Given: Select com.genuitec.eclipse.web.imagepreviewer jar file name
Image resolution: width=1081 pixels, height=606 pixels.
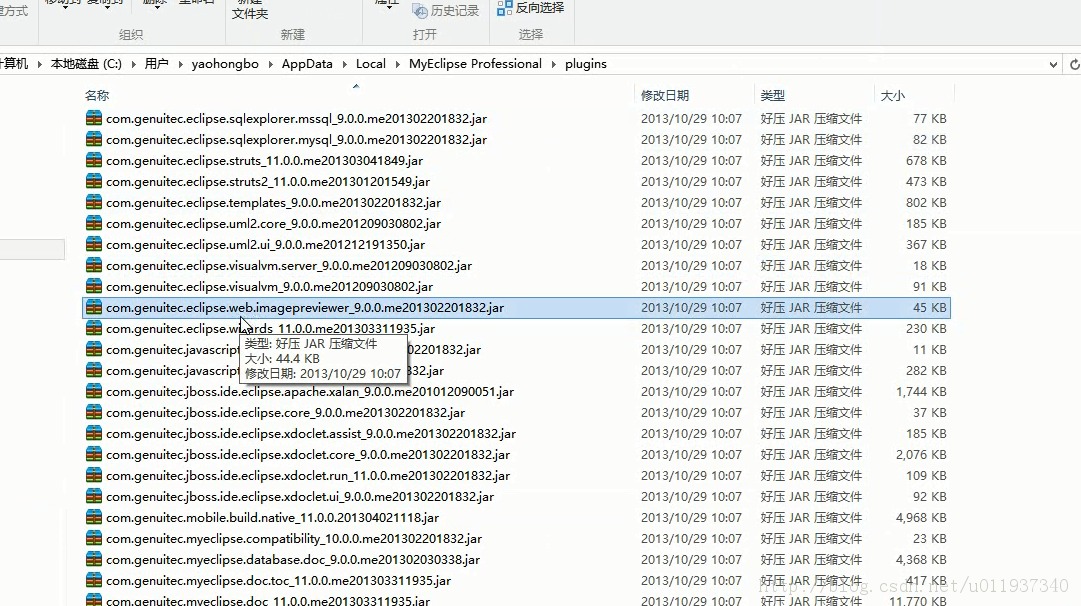Looking at the screenshot, I should click(305, 307).
